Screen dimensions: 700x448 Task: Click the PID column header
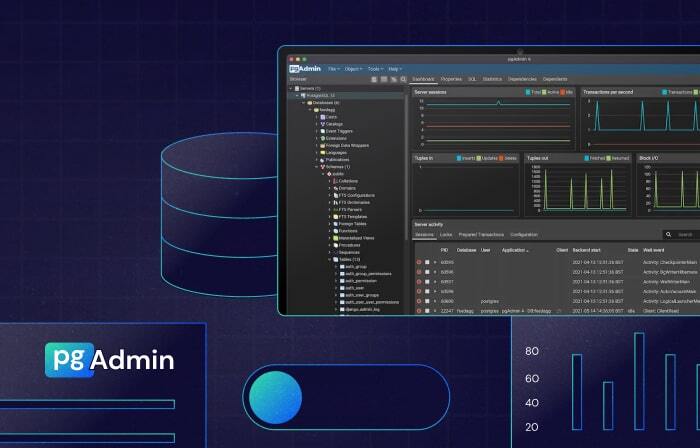tap(444, 250)
